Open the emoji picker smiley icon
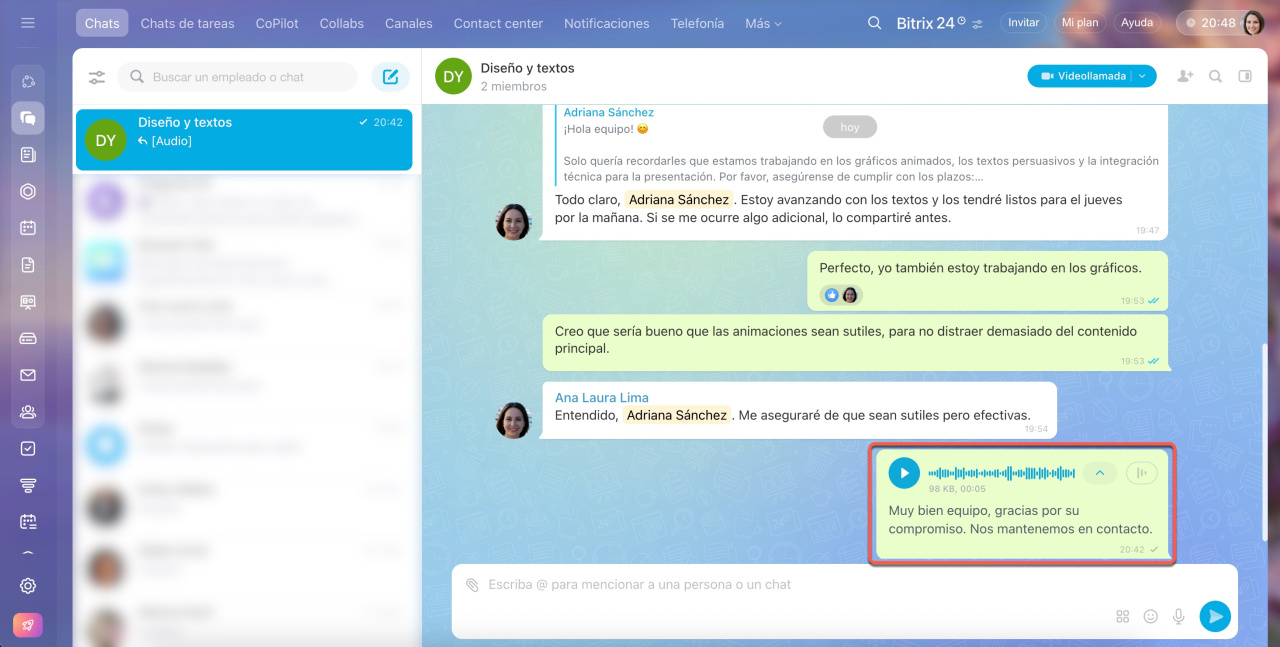Viewport: 1280px width, 647px height. [1151, 617]
